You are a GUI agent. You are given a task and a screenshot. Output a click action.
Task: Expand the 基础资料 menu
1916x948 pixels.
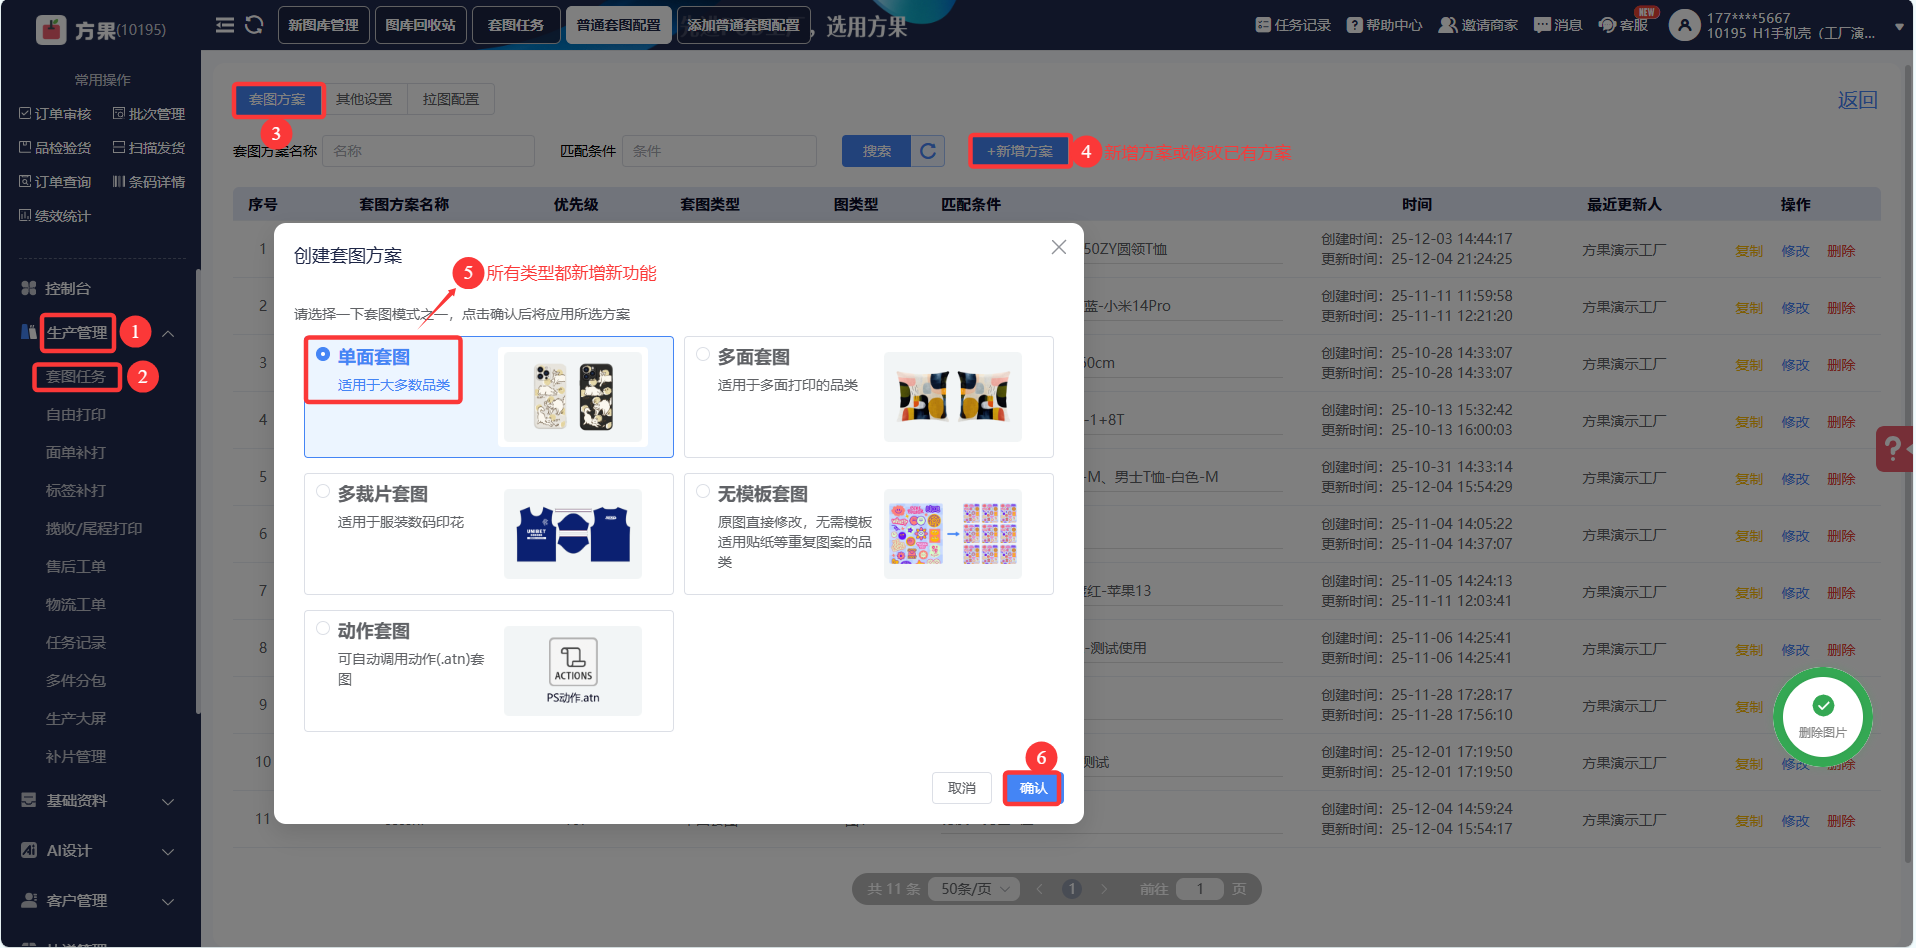(x=168, y=801)
